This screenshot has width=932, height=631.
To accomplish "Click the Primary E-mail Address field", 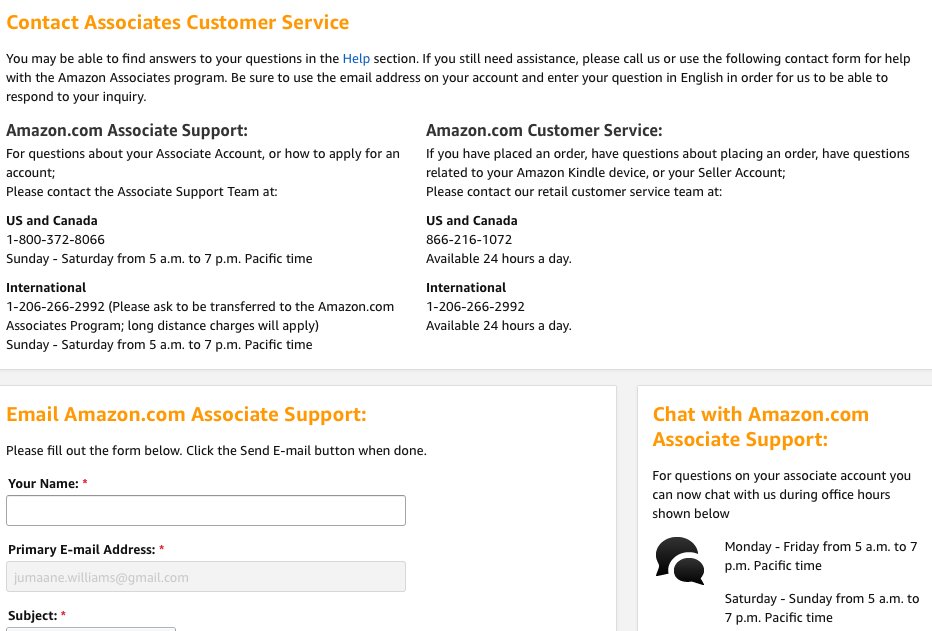I will click(x=205, y=576).
